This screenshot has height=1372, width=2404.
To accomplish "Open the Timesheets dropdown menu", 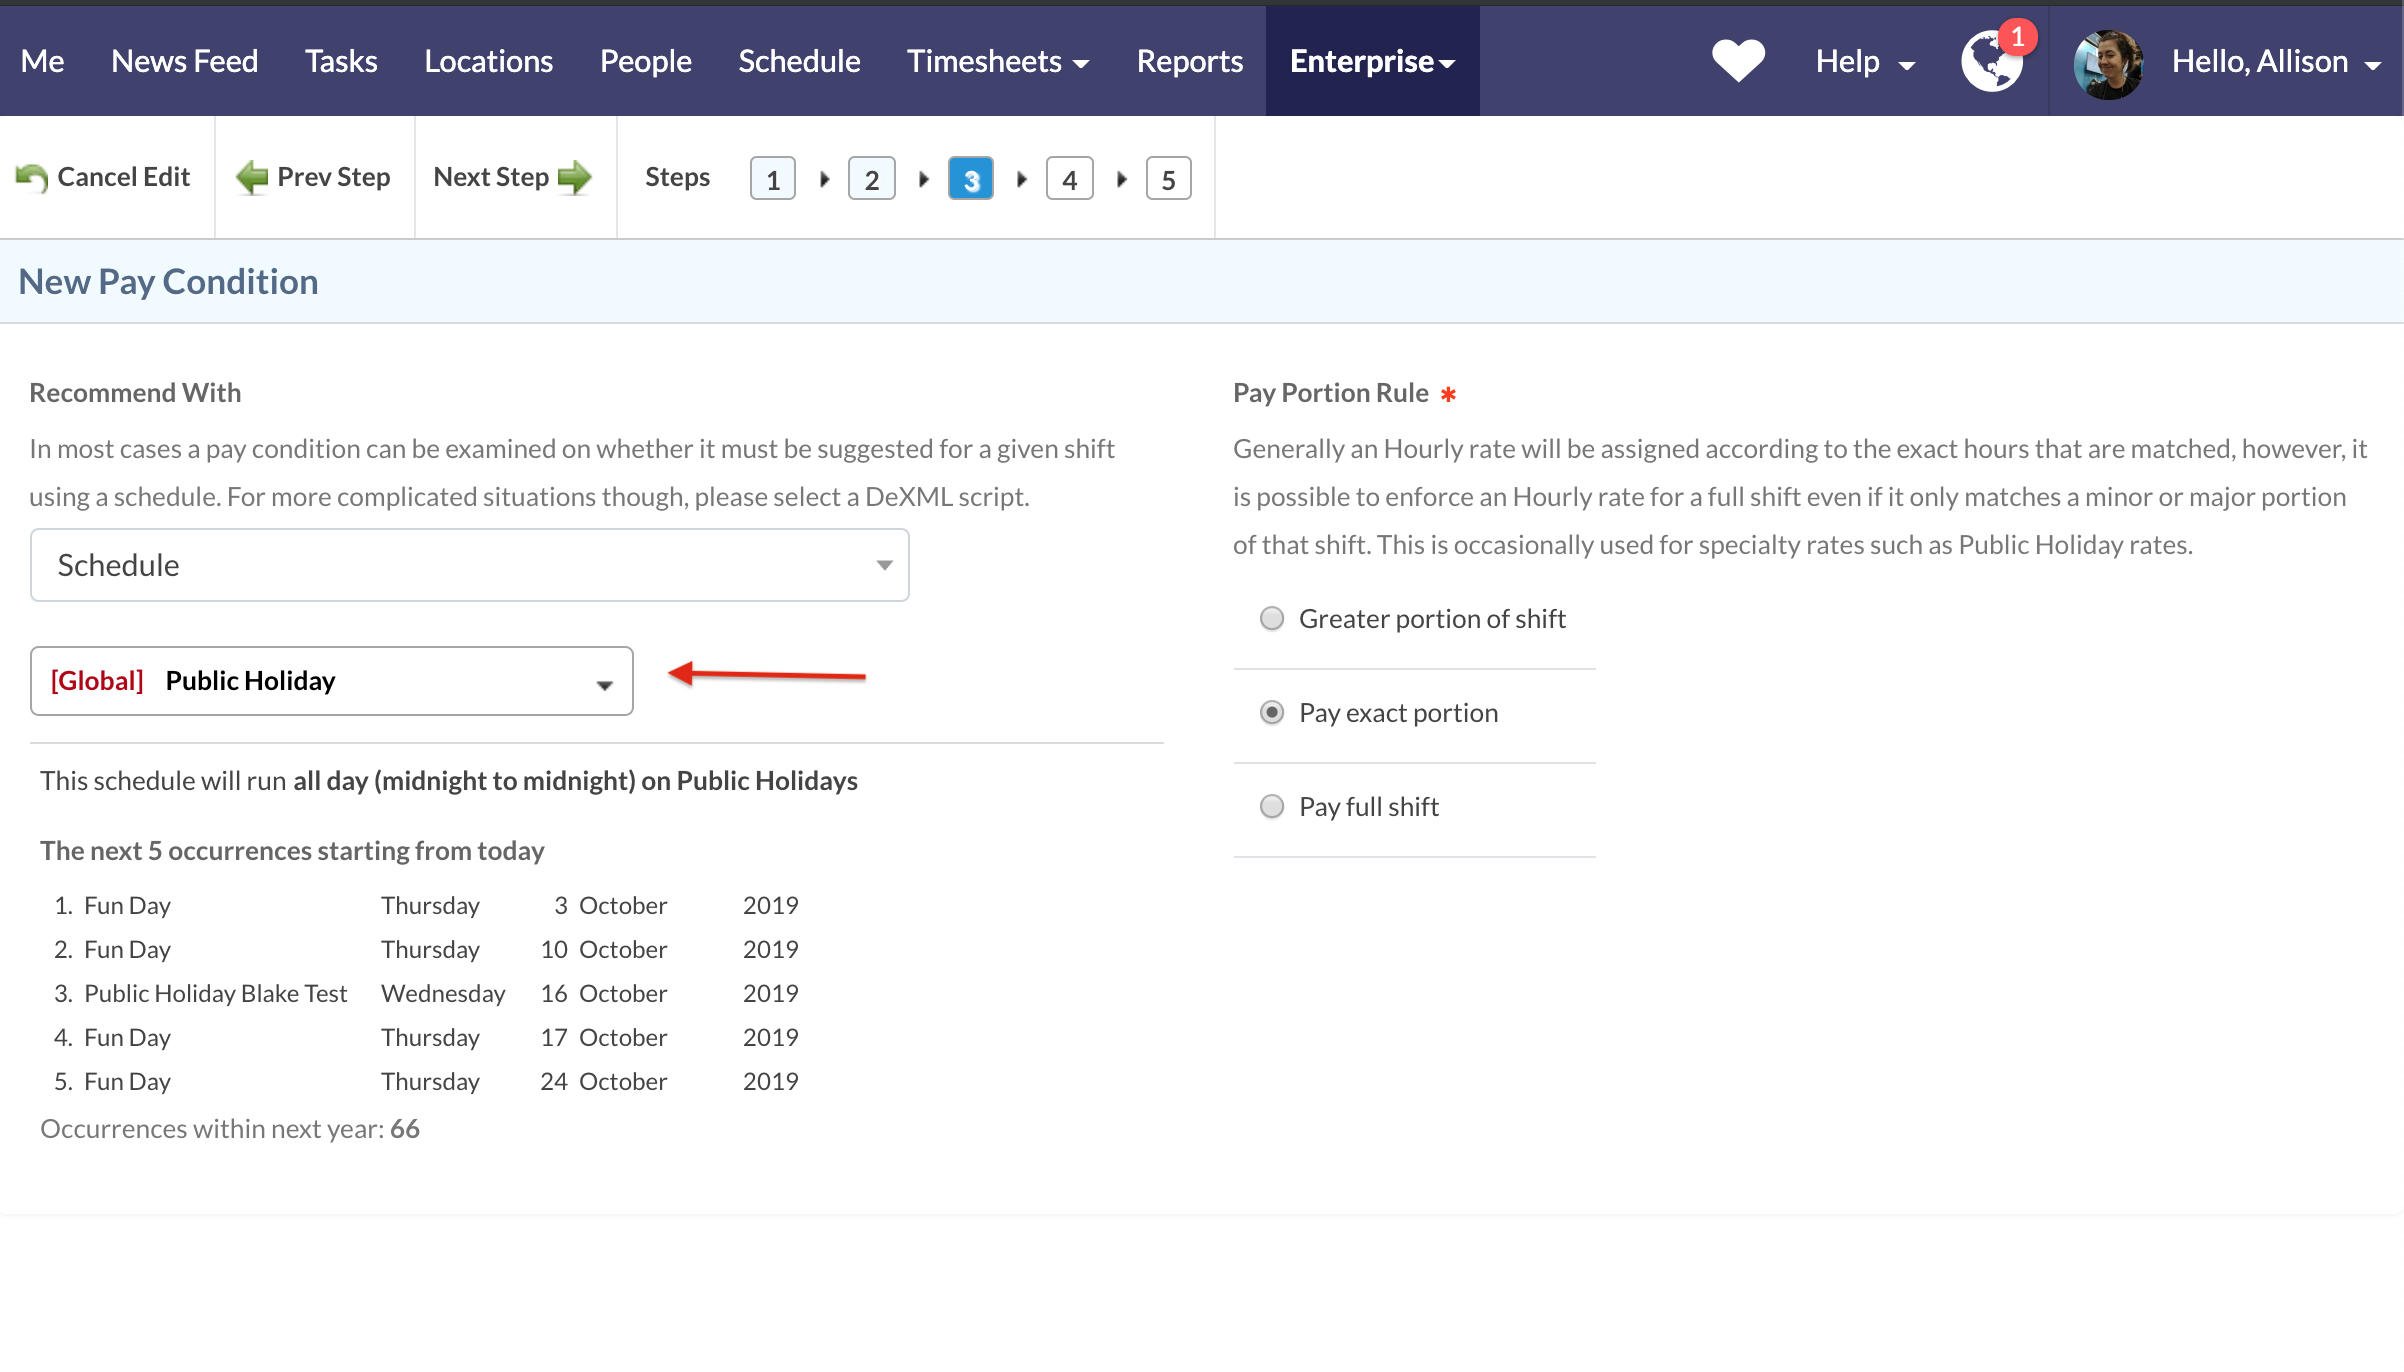I will click(997, 62).
